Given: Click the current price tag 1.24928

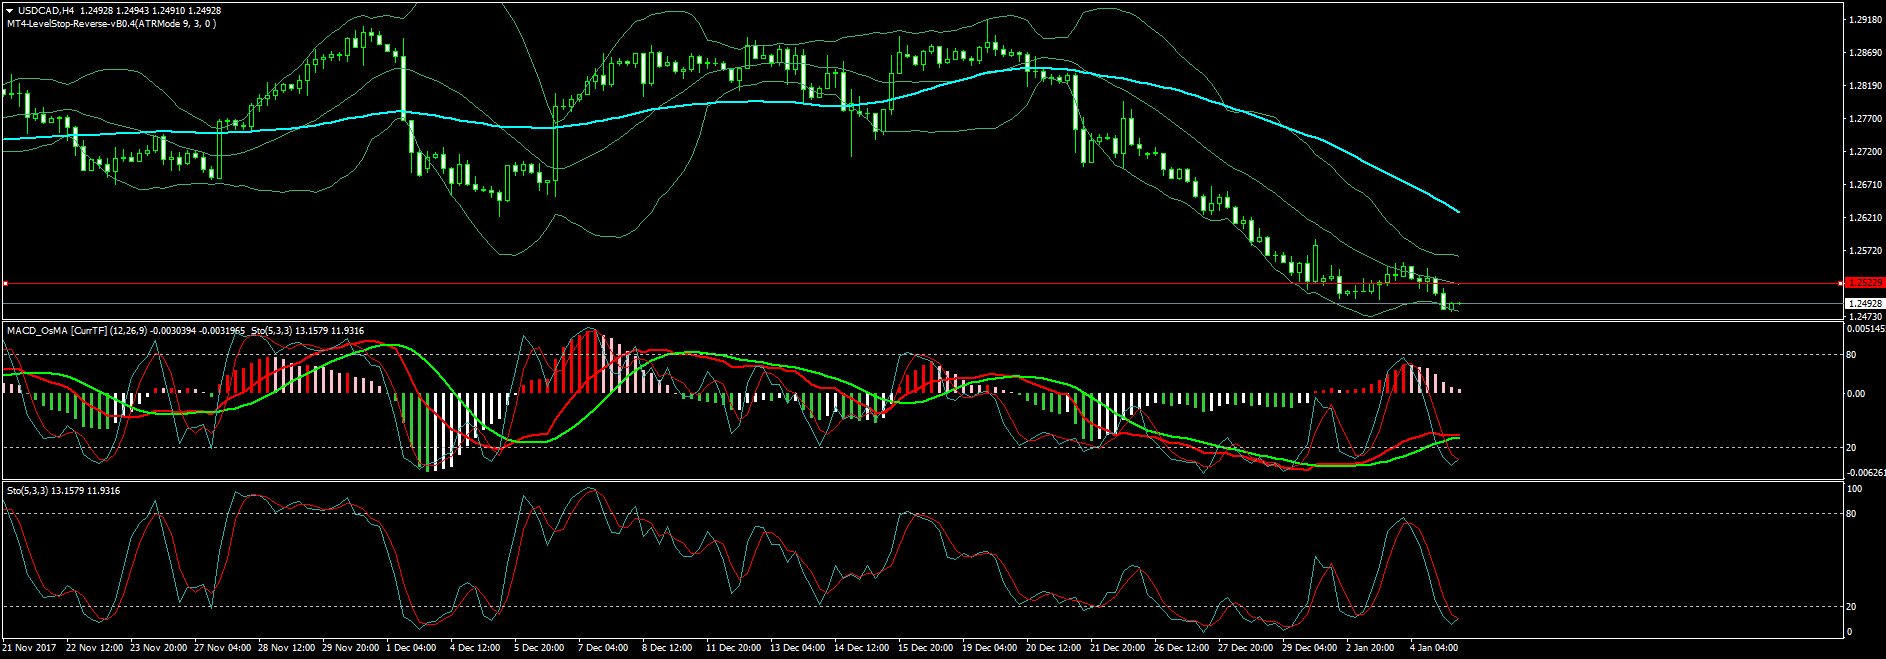Looking at the screenshot, I should click(x=1864, y=303).
